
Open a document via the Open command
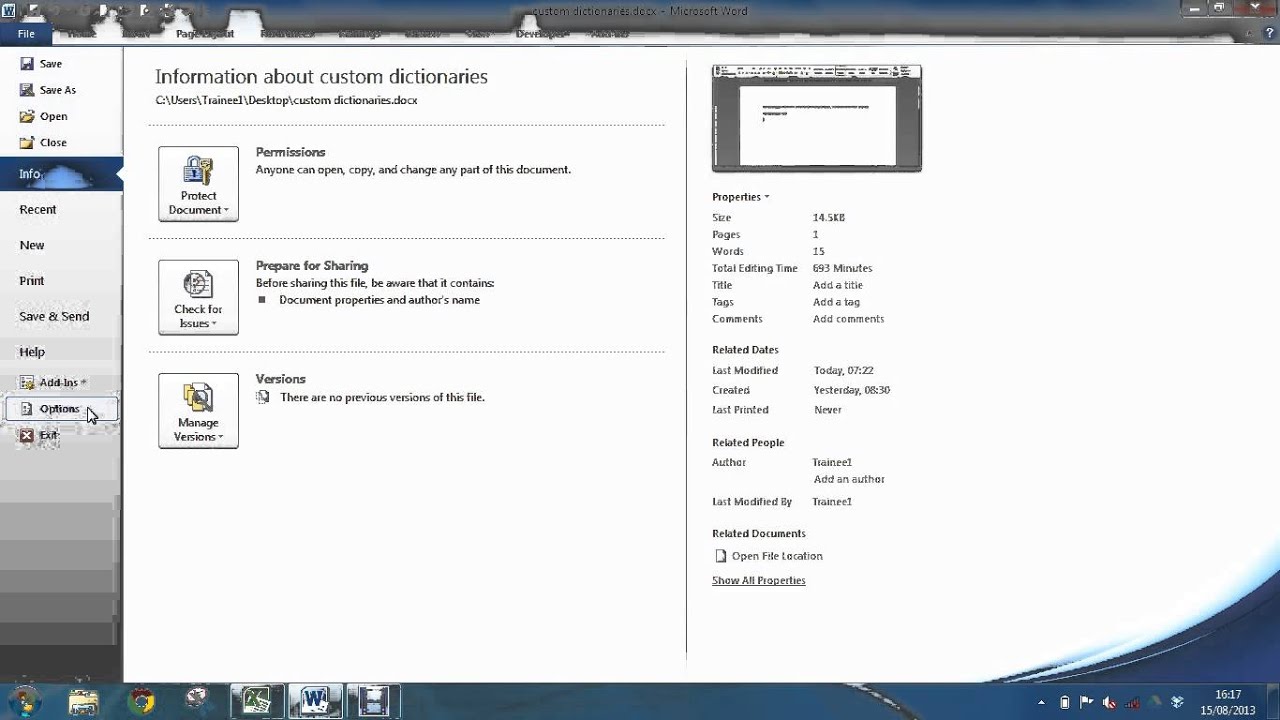43,116
